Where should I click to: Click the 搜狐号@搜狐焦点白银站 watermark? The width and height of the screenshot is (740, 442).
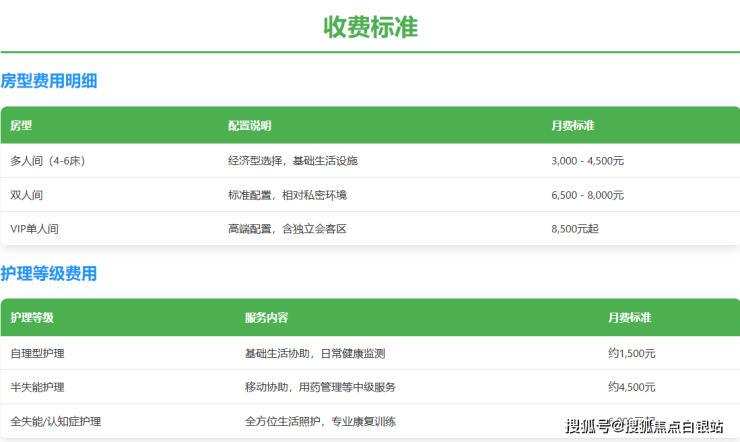(644, 427)
